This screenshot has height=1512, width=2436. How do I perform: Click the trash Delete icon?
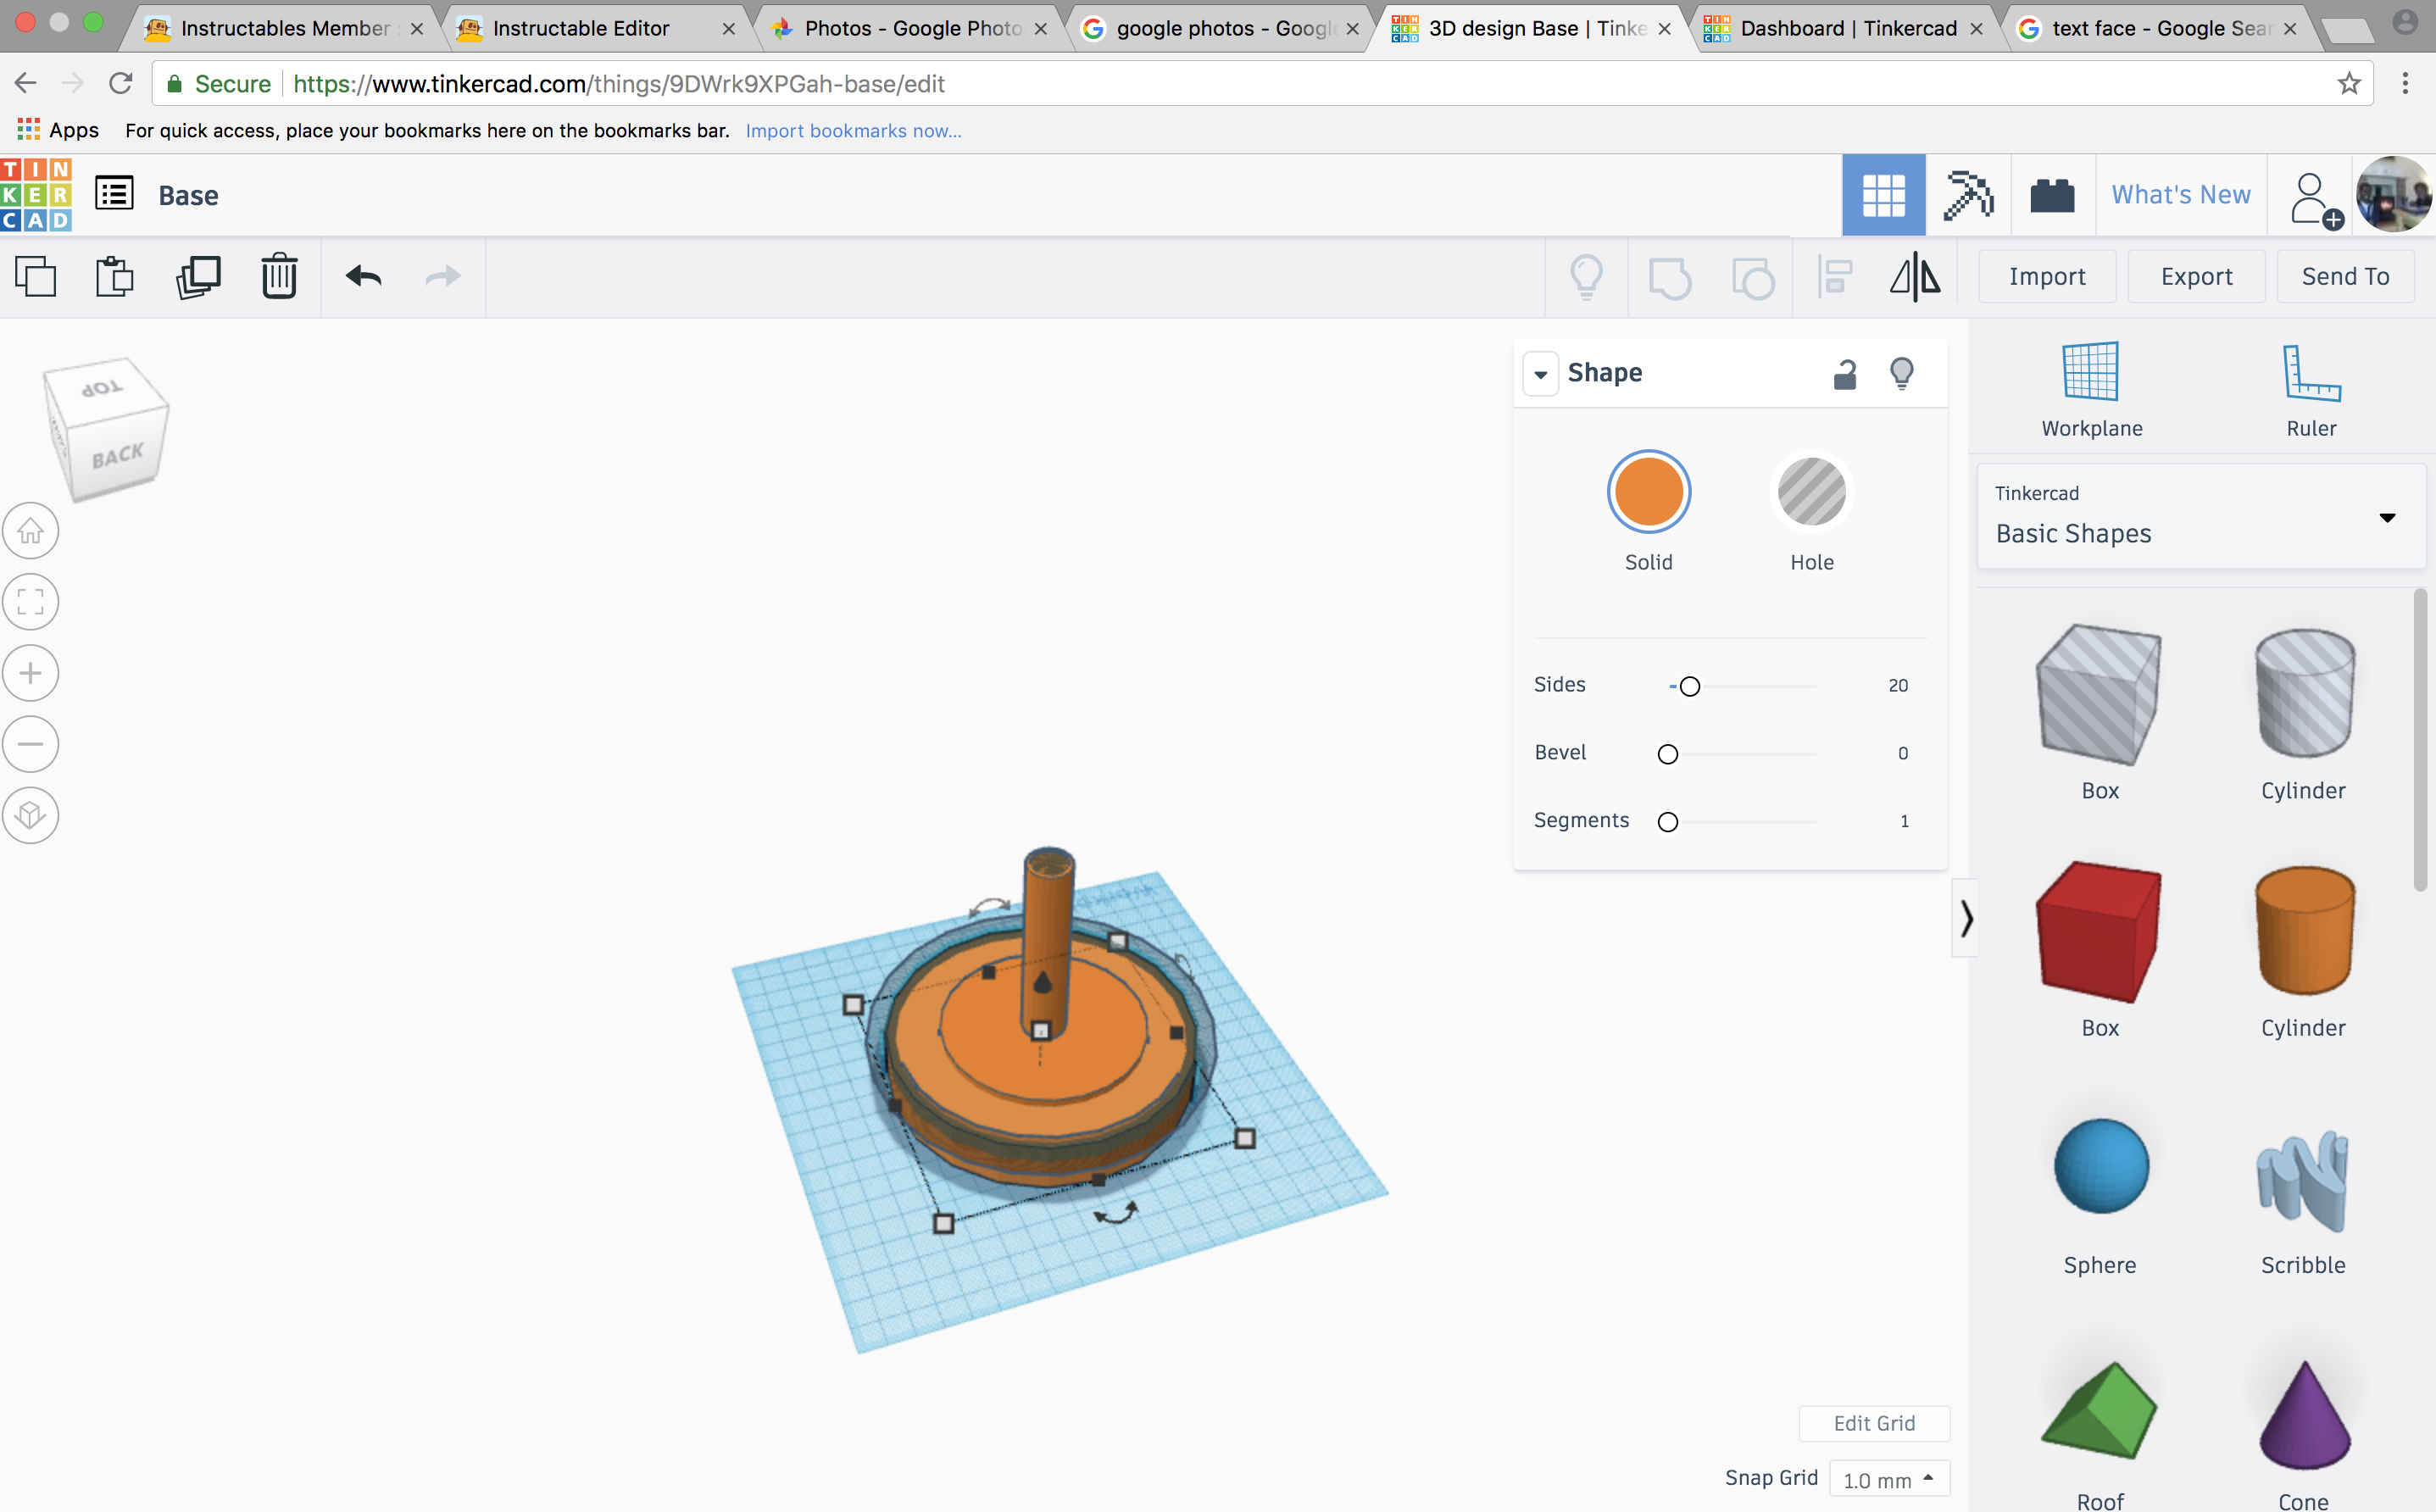click(279, 277)
